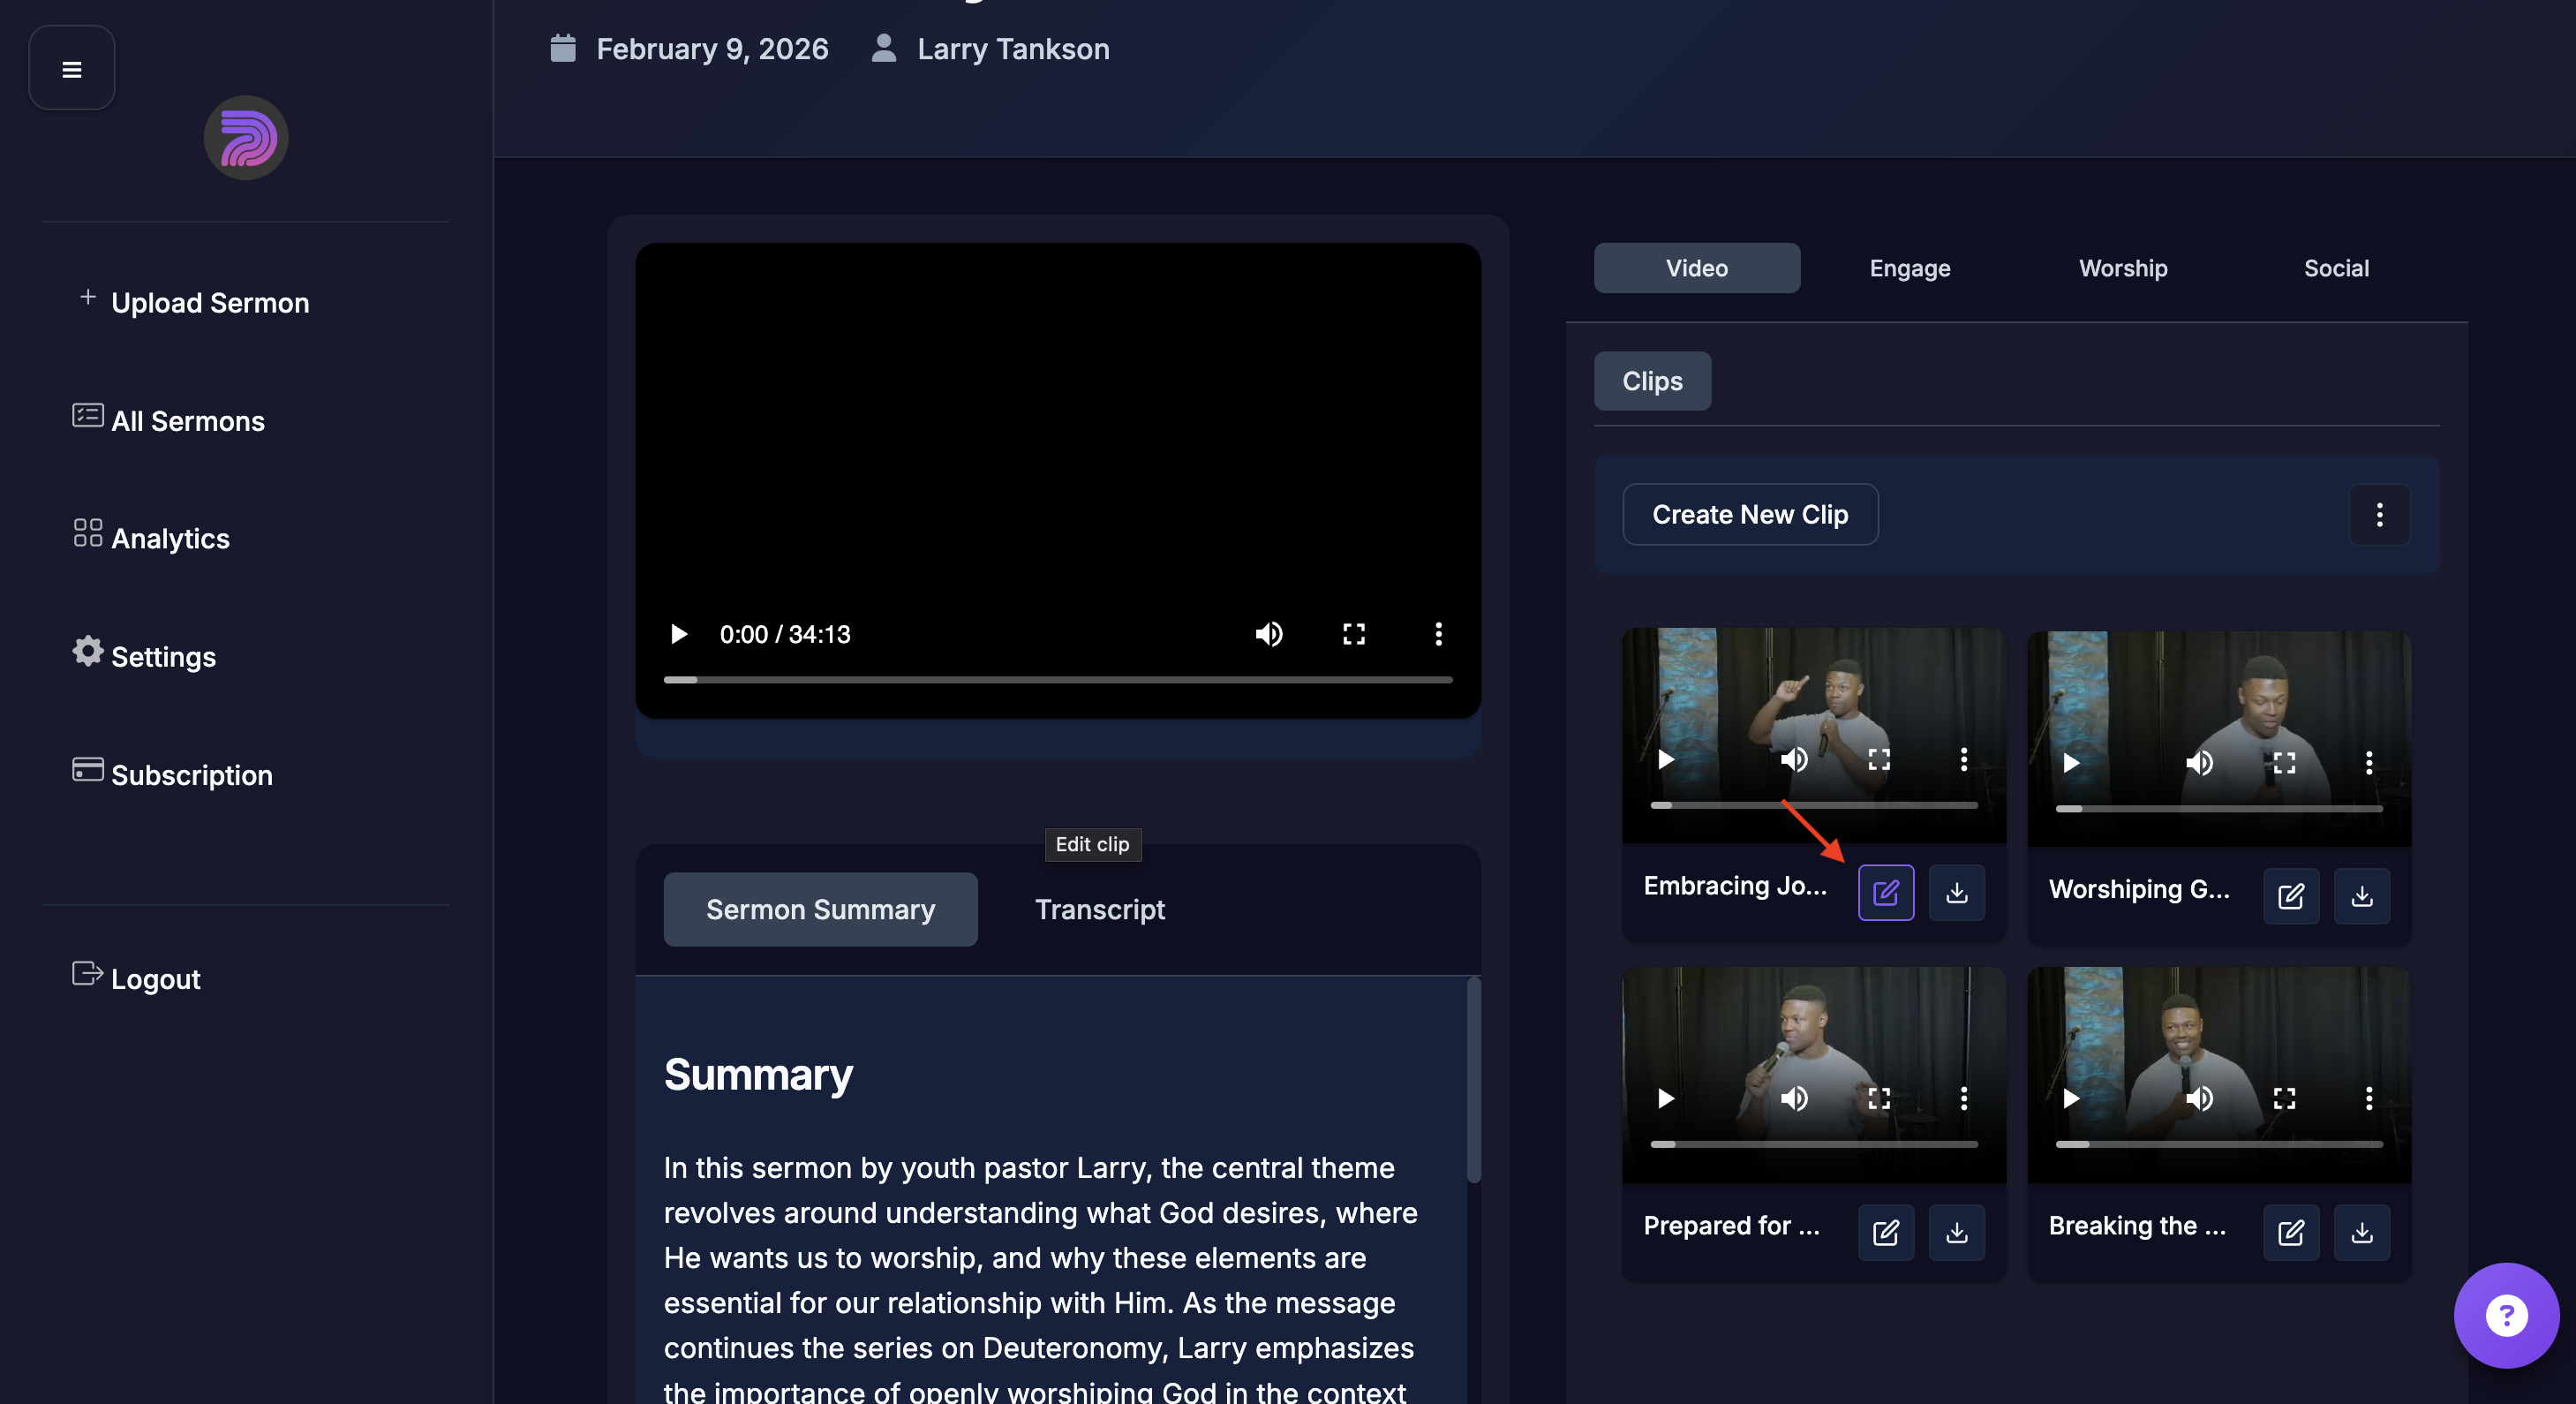Screen dimensions: 2576x1404
Task: Download the Breaking the... clip
Action: (2361, 1232)
